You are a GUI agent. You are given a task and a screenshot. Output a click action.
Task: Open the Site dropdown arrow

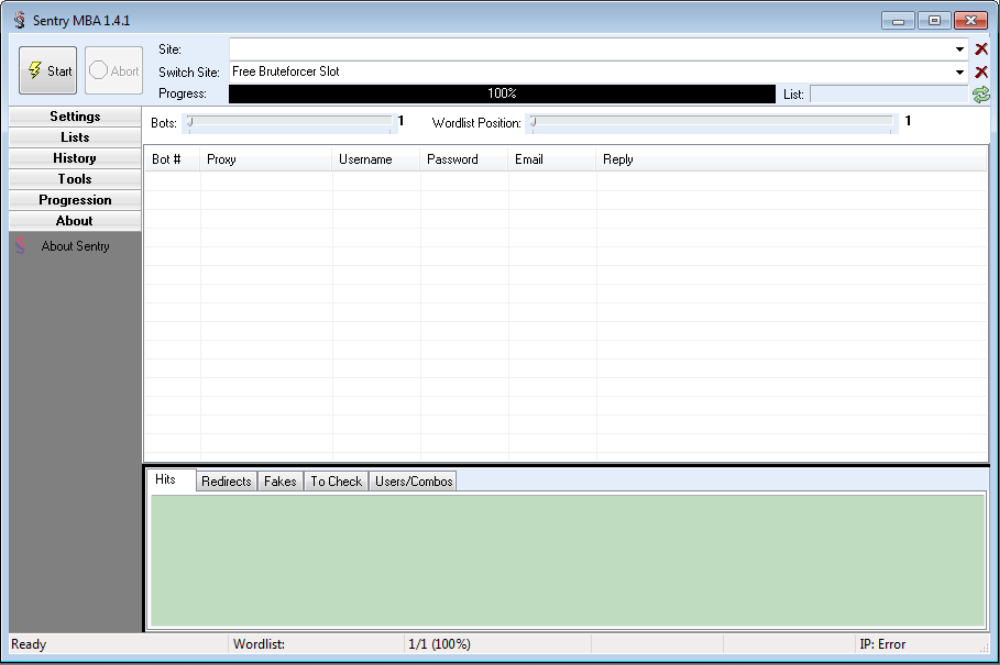coord(960,49)
